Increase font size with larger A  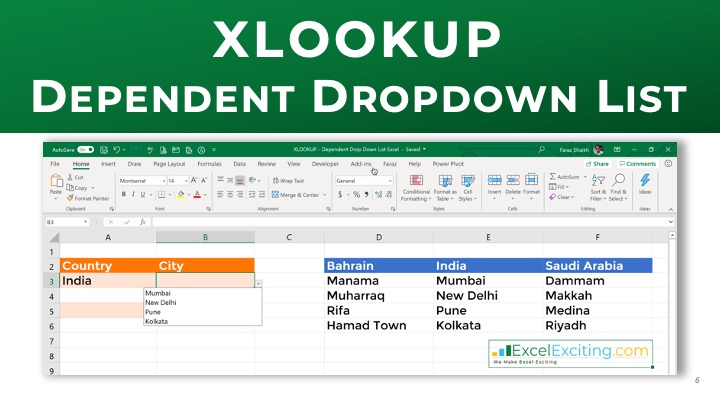click(194, 180)
